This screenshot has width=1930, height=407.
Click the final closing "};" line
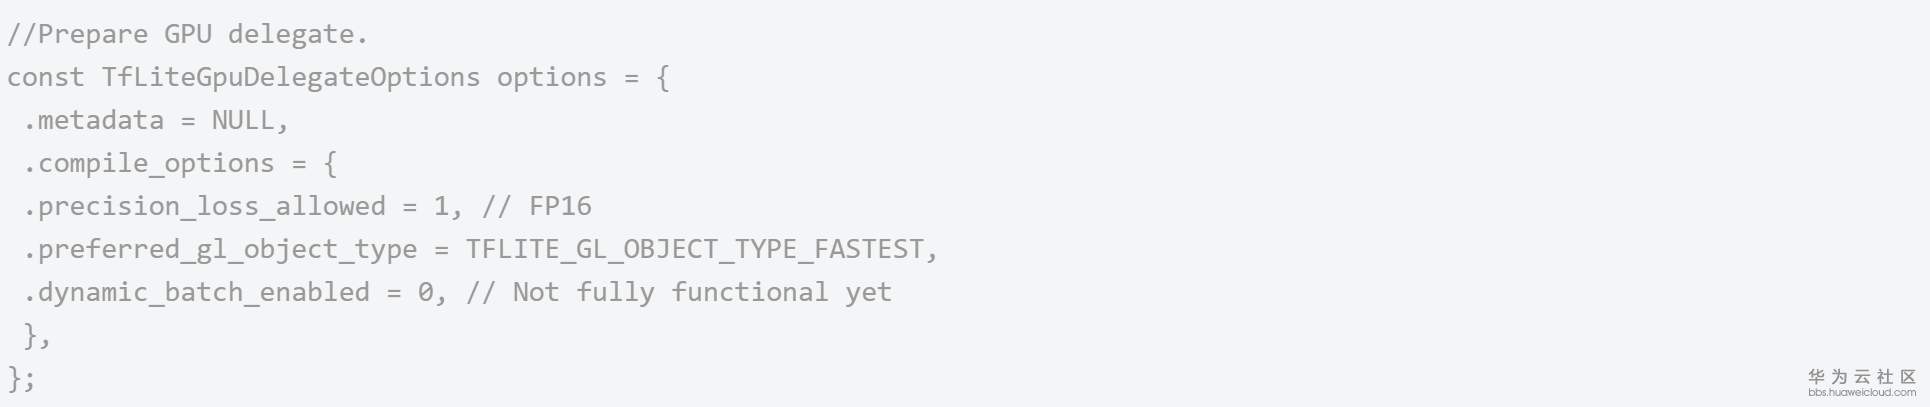(22, 379)
